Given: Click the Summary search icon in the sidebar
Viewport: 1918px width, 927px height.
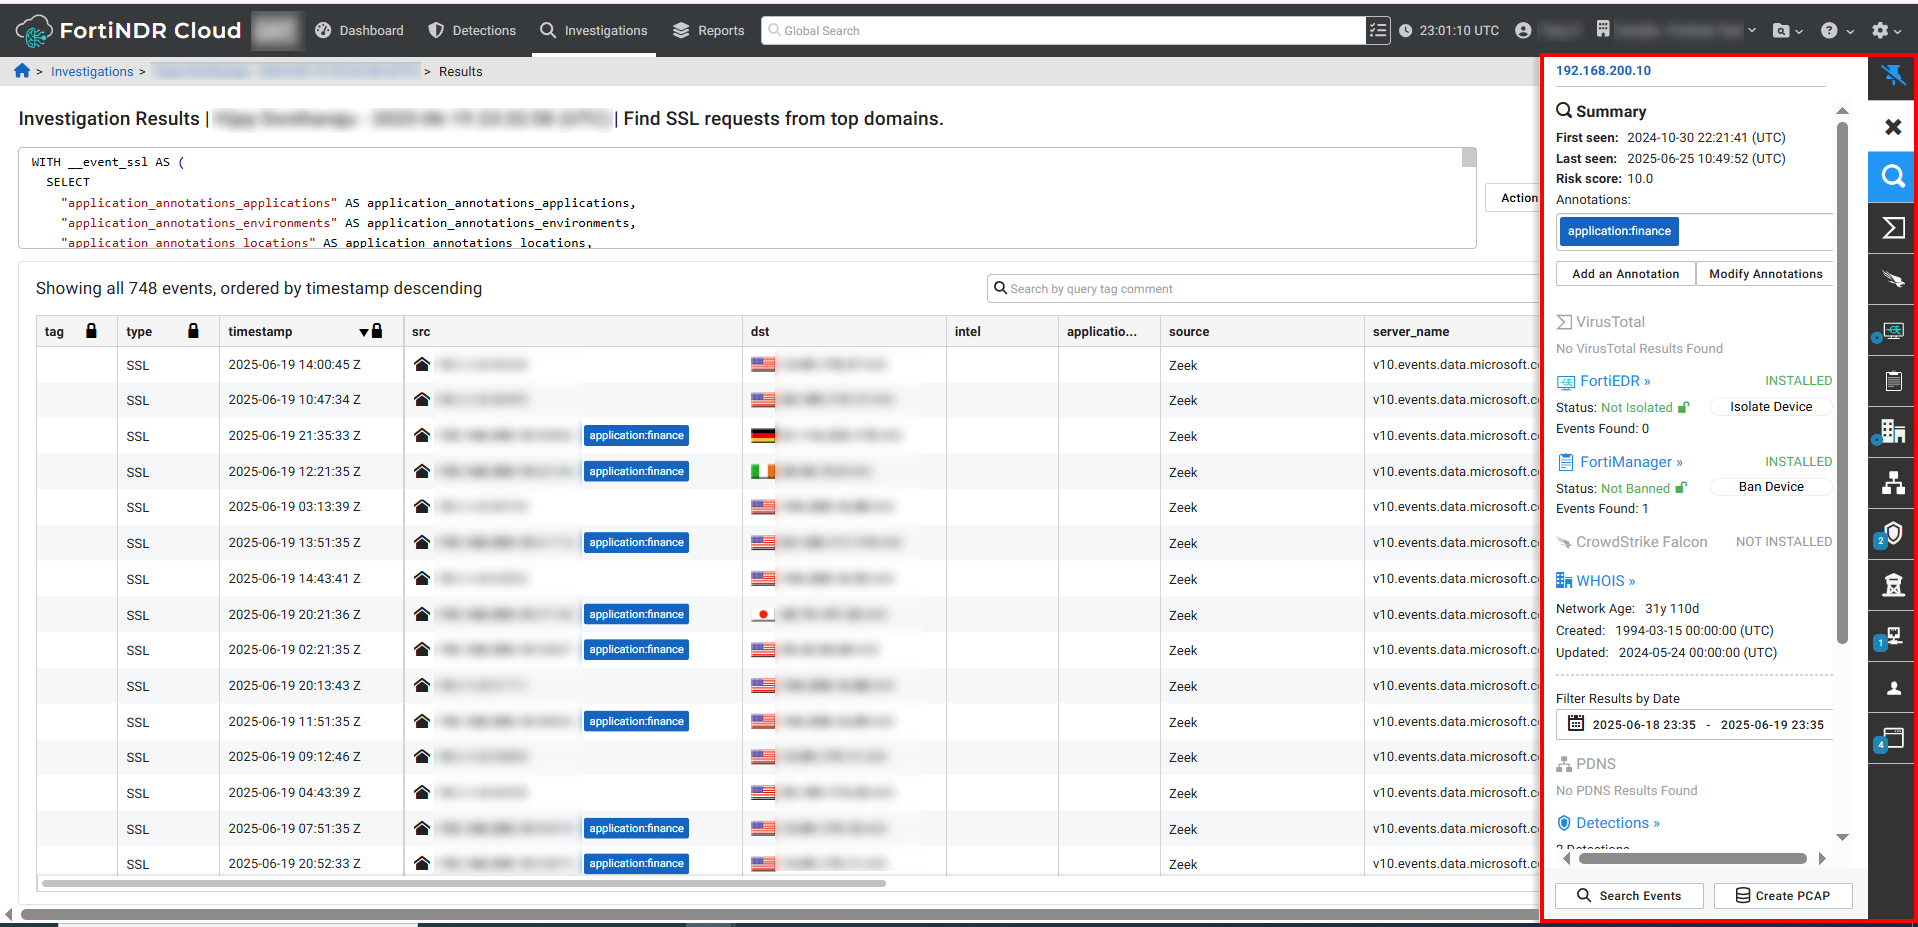Looking at the screenshot, I should (1891, 177).
